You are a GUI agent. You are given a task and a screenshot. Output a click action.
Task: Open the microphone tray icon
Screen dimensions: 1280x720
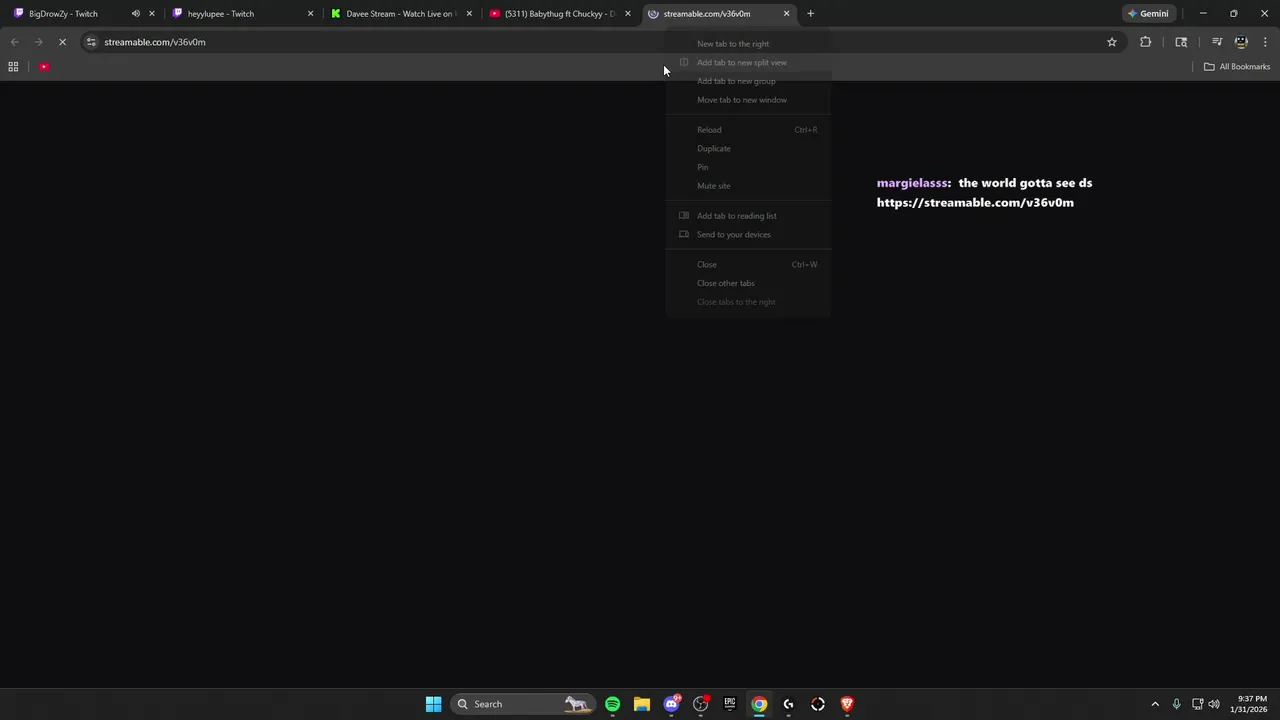click(x=1176, y=704)
